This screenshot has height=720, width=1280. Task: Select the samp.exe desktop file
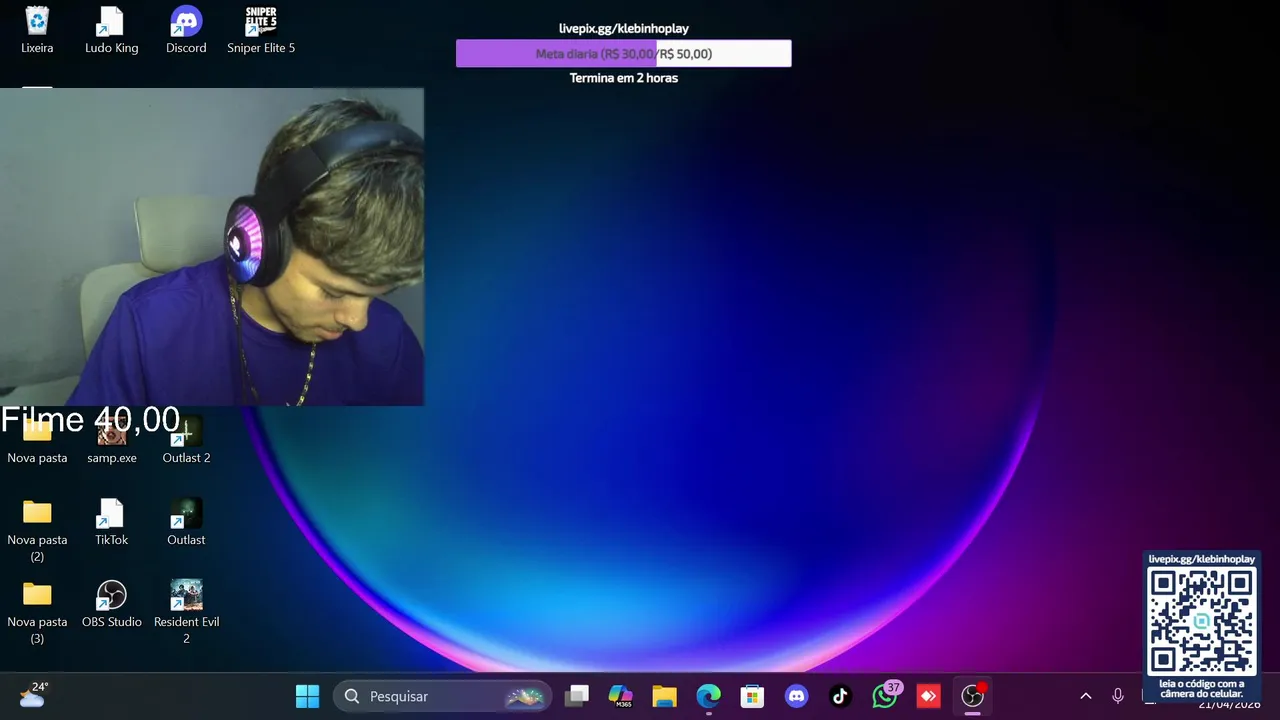[x=111, y=441]
